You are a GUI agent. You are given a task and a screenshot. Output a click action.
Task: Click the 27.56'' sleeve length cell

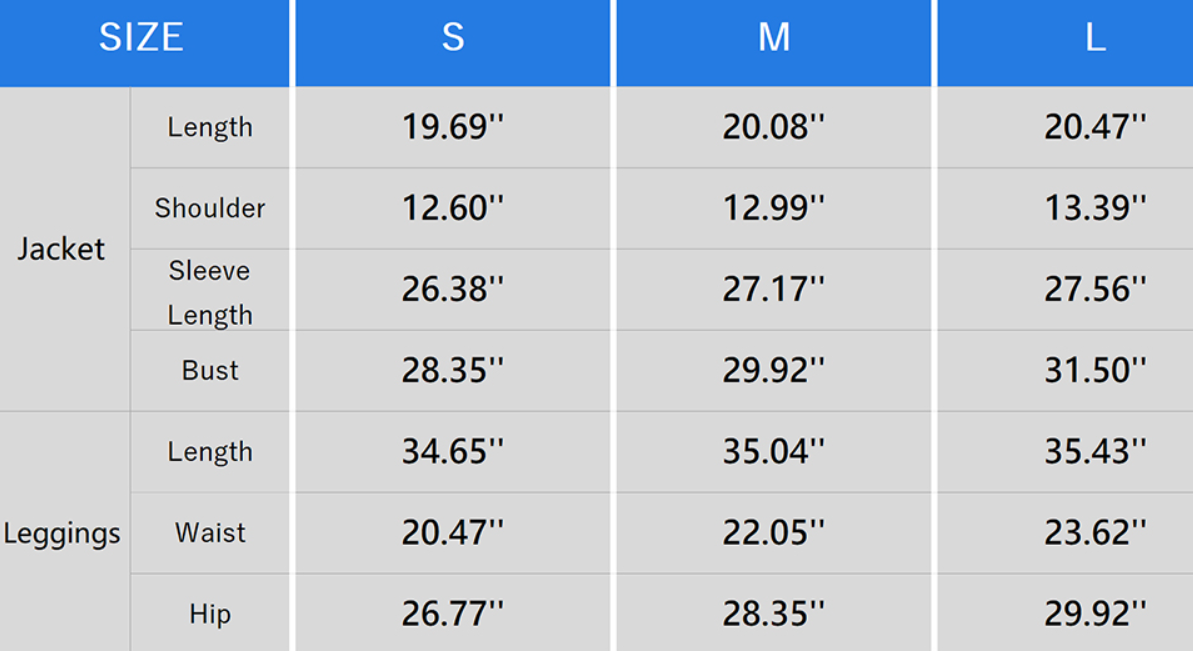pos(1095,289)
